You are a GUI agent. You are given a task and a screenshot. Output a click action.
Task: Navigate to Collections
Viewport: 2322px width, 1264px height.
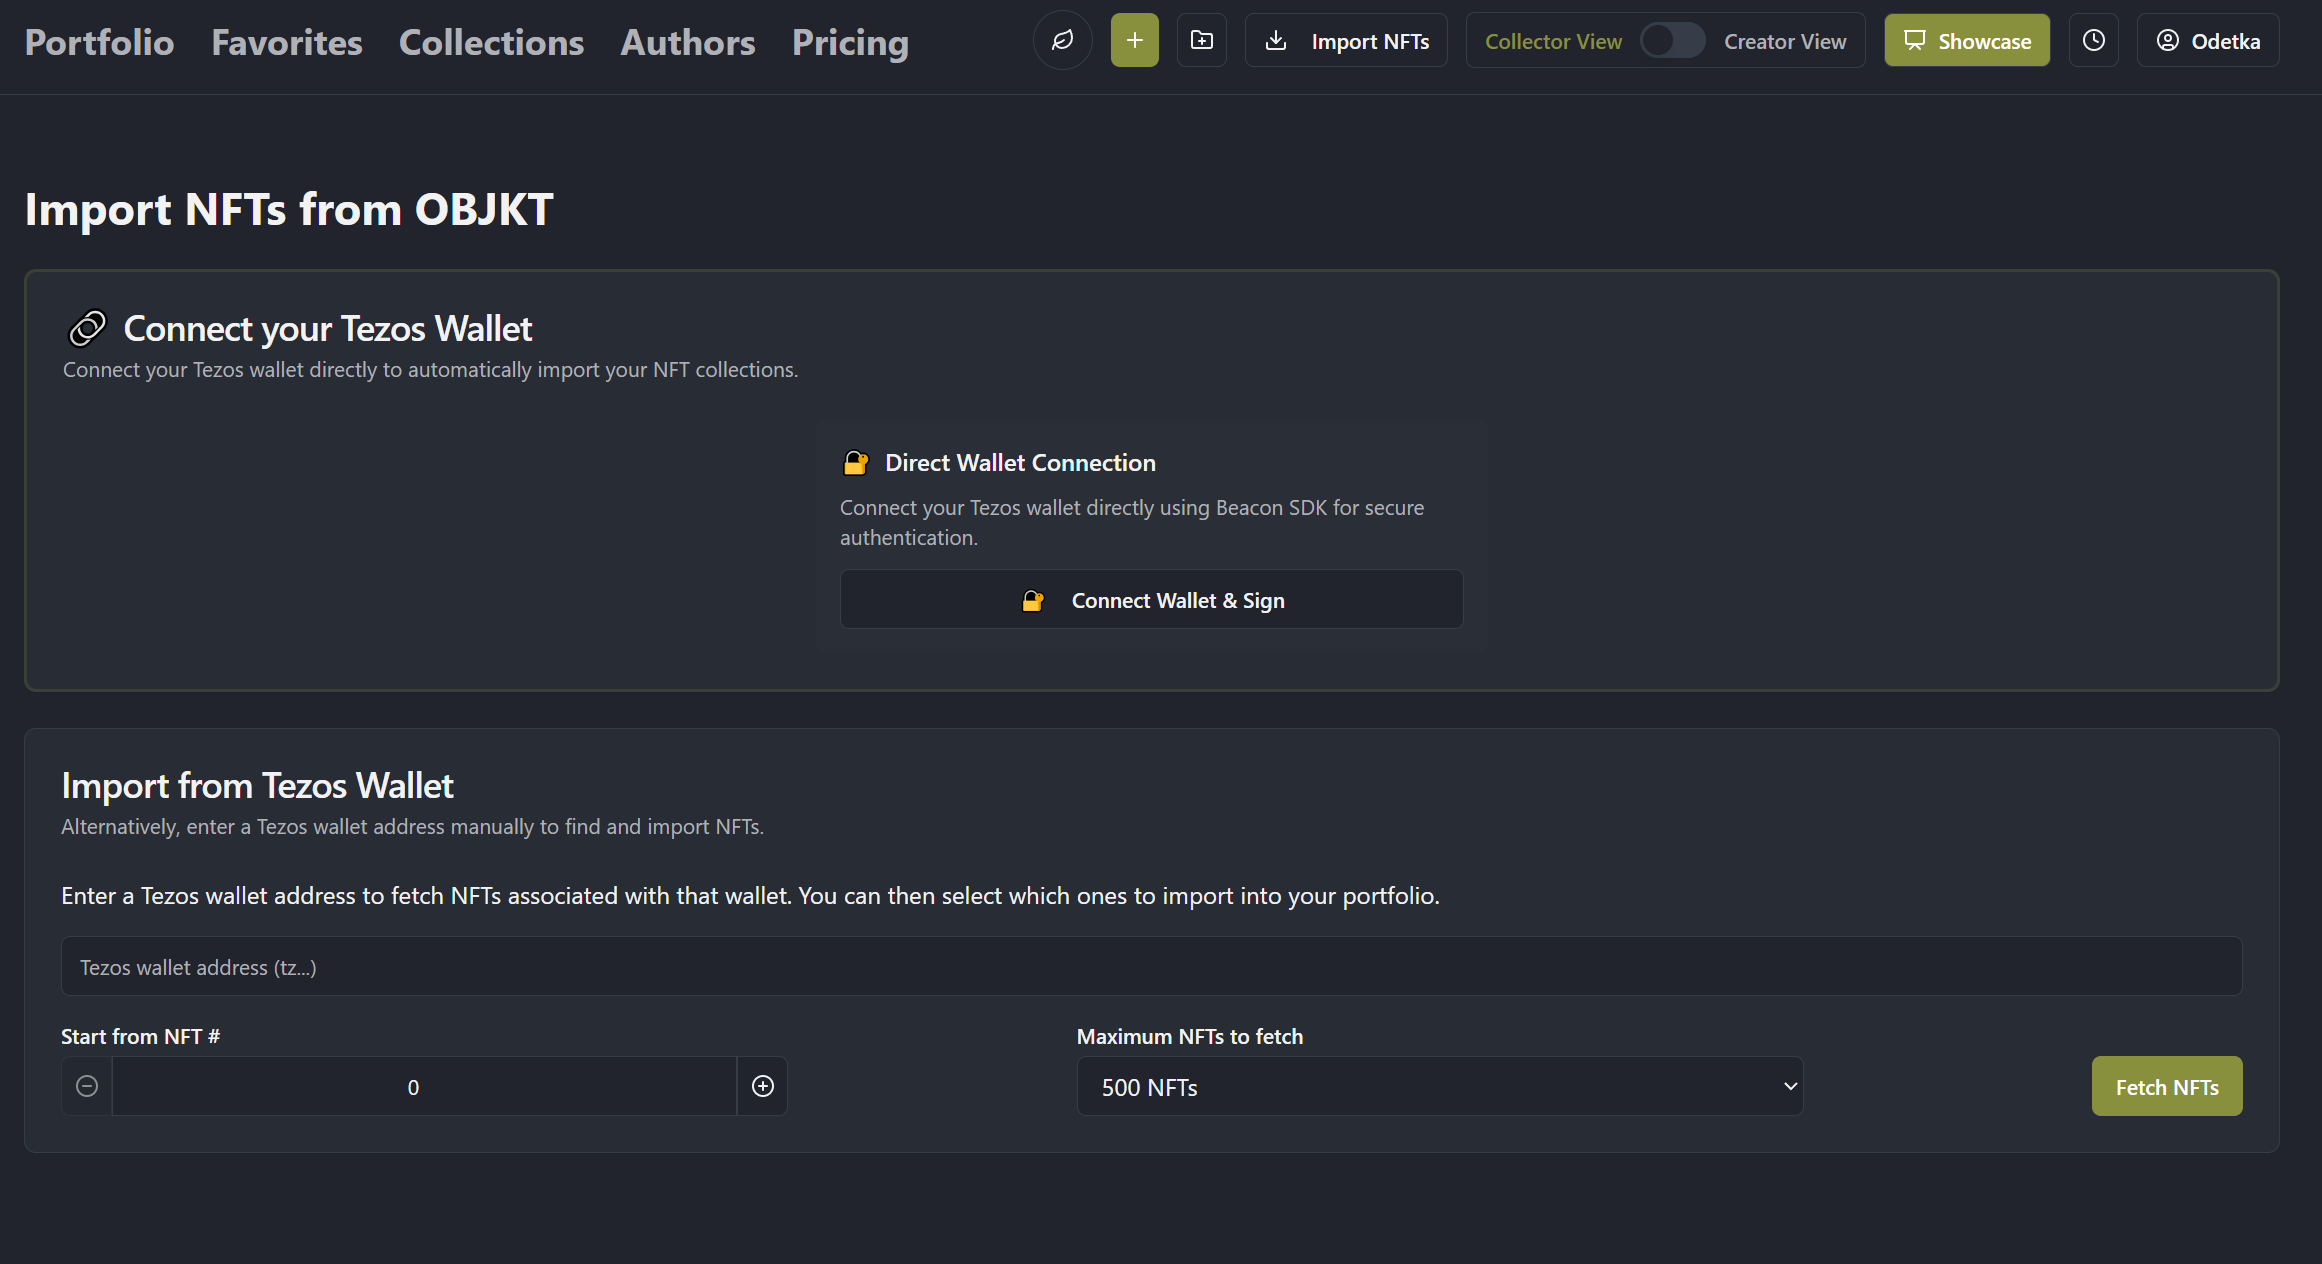tap(491, 42)
